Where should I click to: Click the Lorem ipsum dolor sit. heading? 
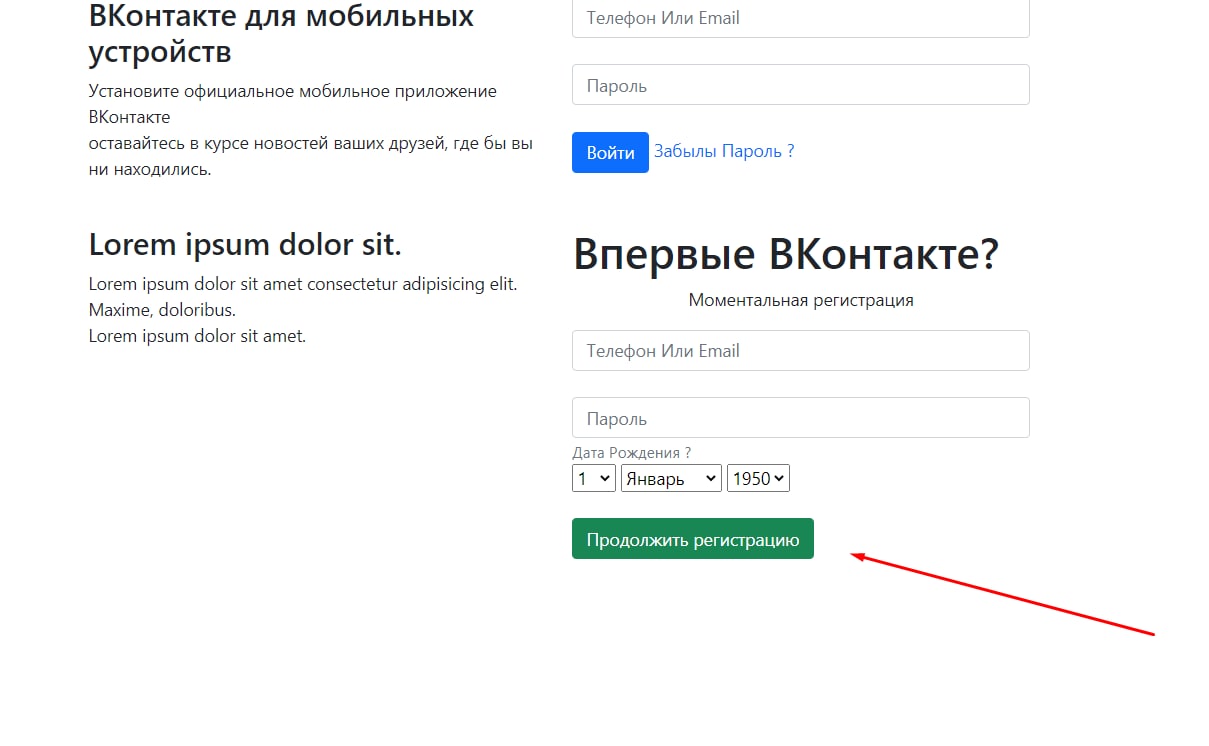[245, 244]
